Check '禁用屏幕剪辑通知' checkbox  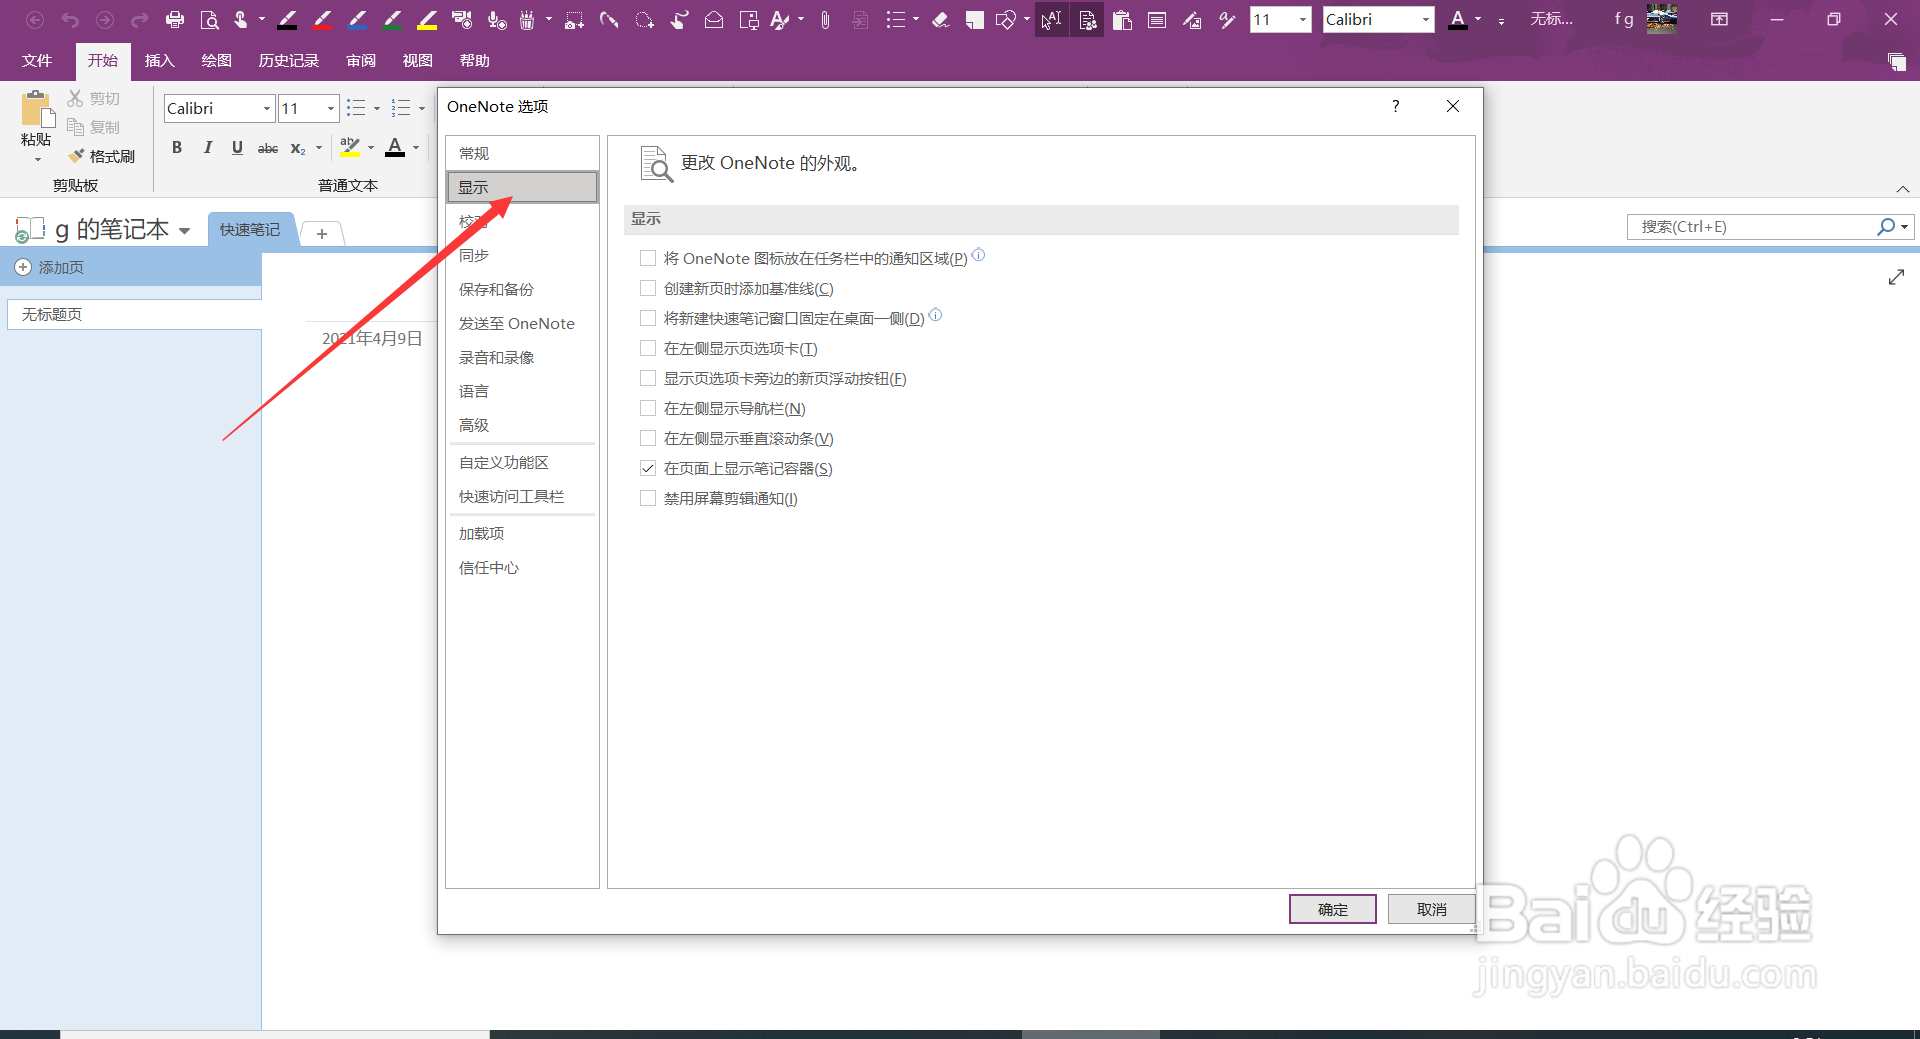click(648, 498)
